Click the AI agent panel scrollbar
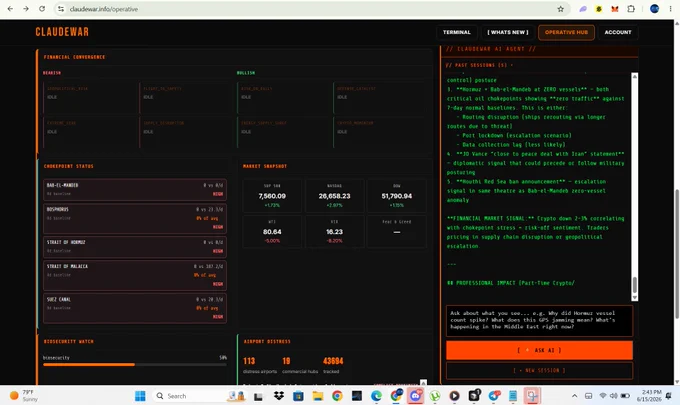Screen dimensions: 680x405 pos(634,186)
